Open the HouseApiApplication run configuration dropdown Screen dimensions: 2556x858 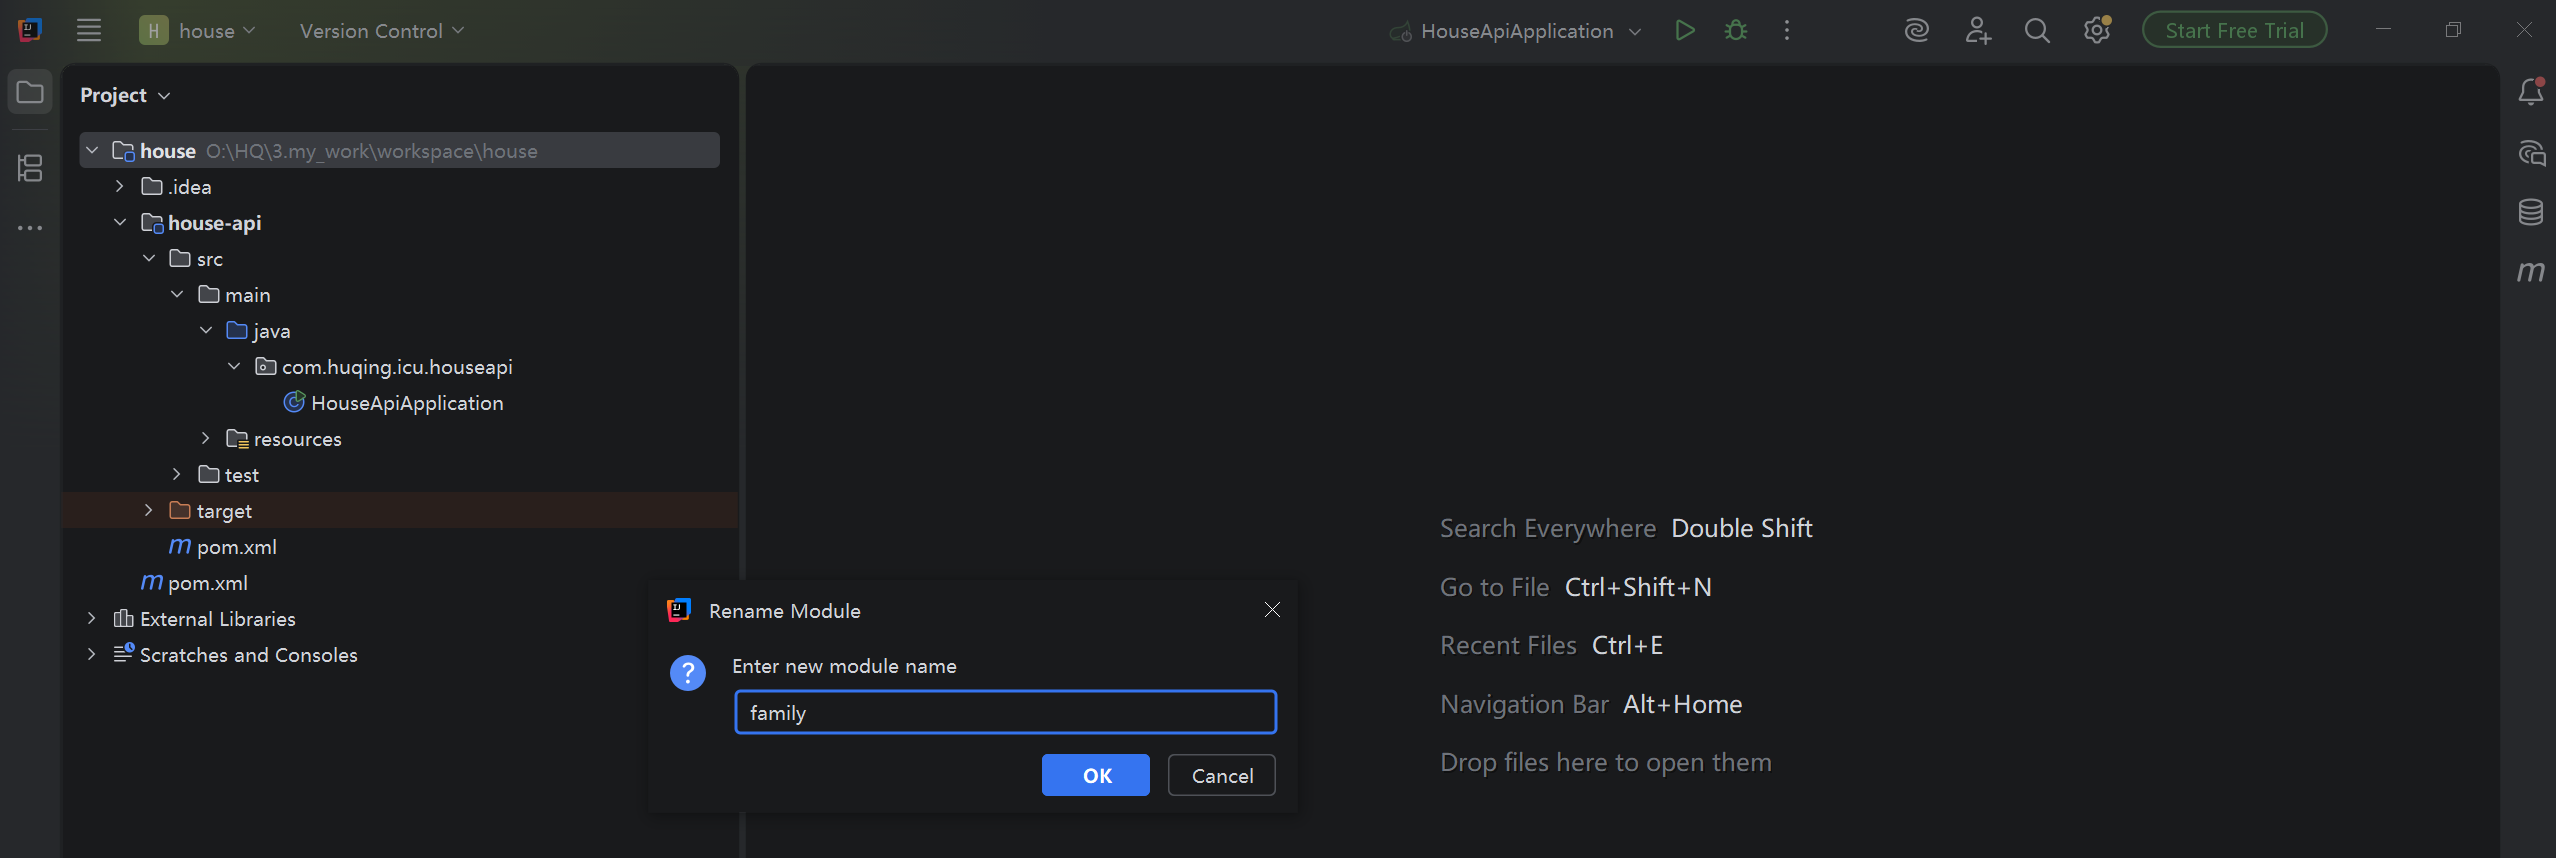point(1516,31)
